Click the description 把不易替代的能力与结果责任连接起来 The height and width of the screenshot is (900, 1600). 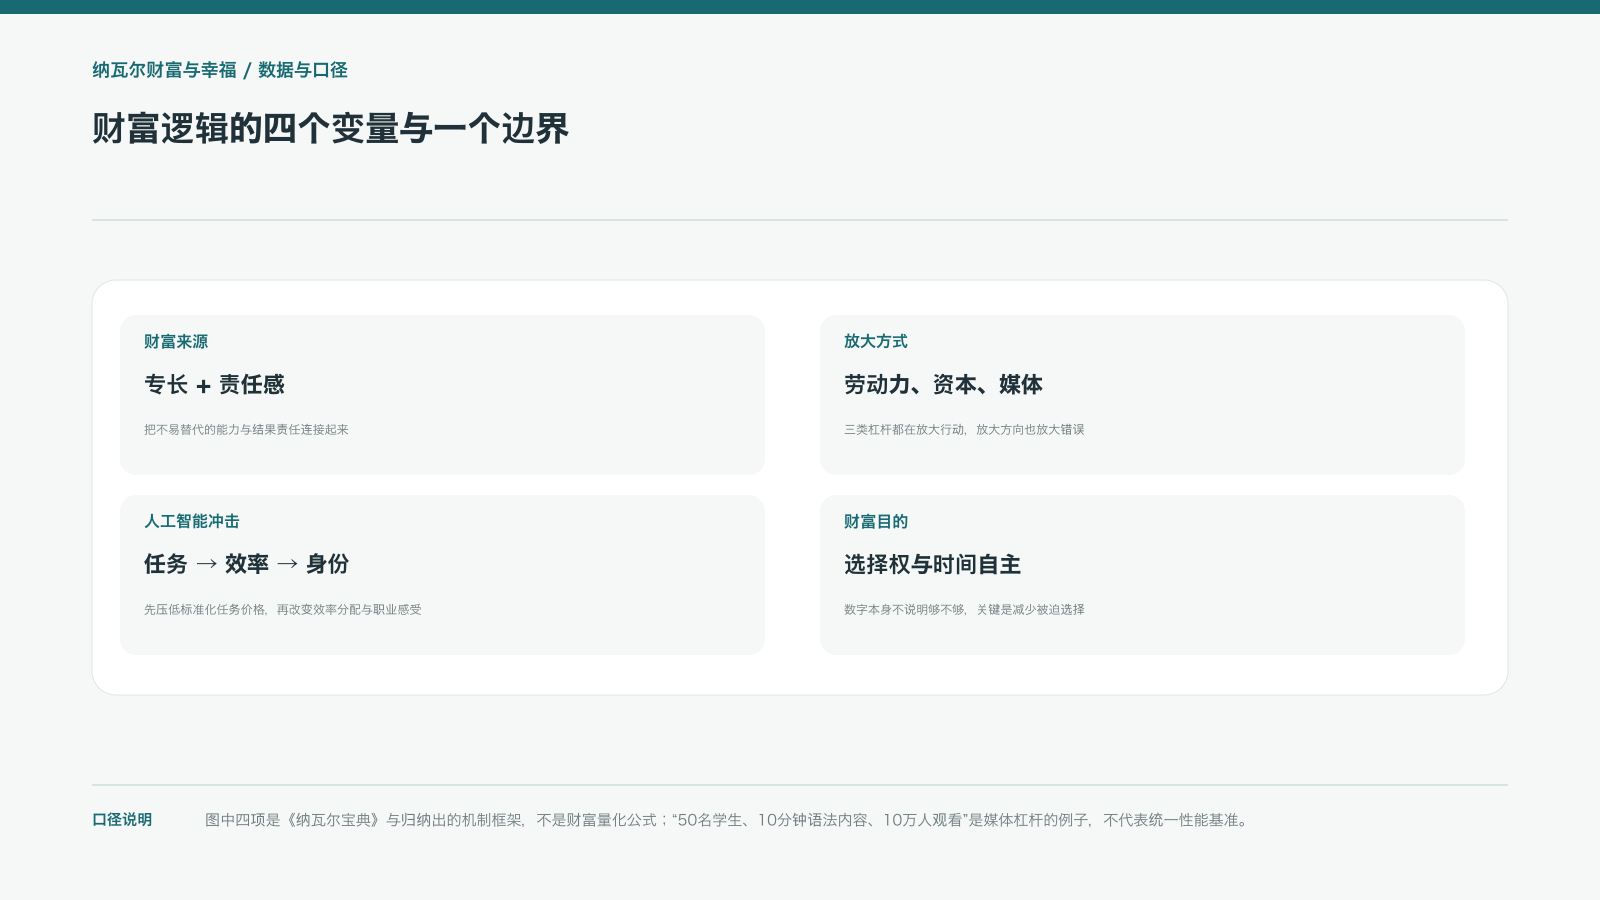(x=246, y=430)
